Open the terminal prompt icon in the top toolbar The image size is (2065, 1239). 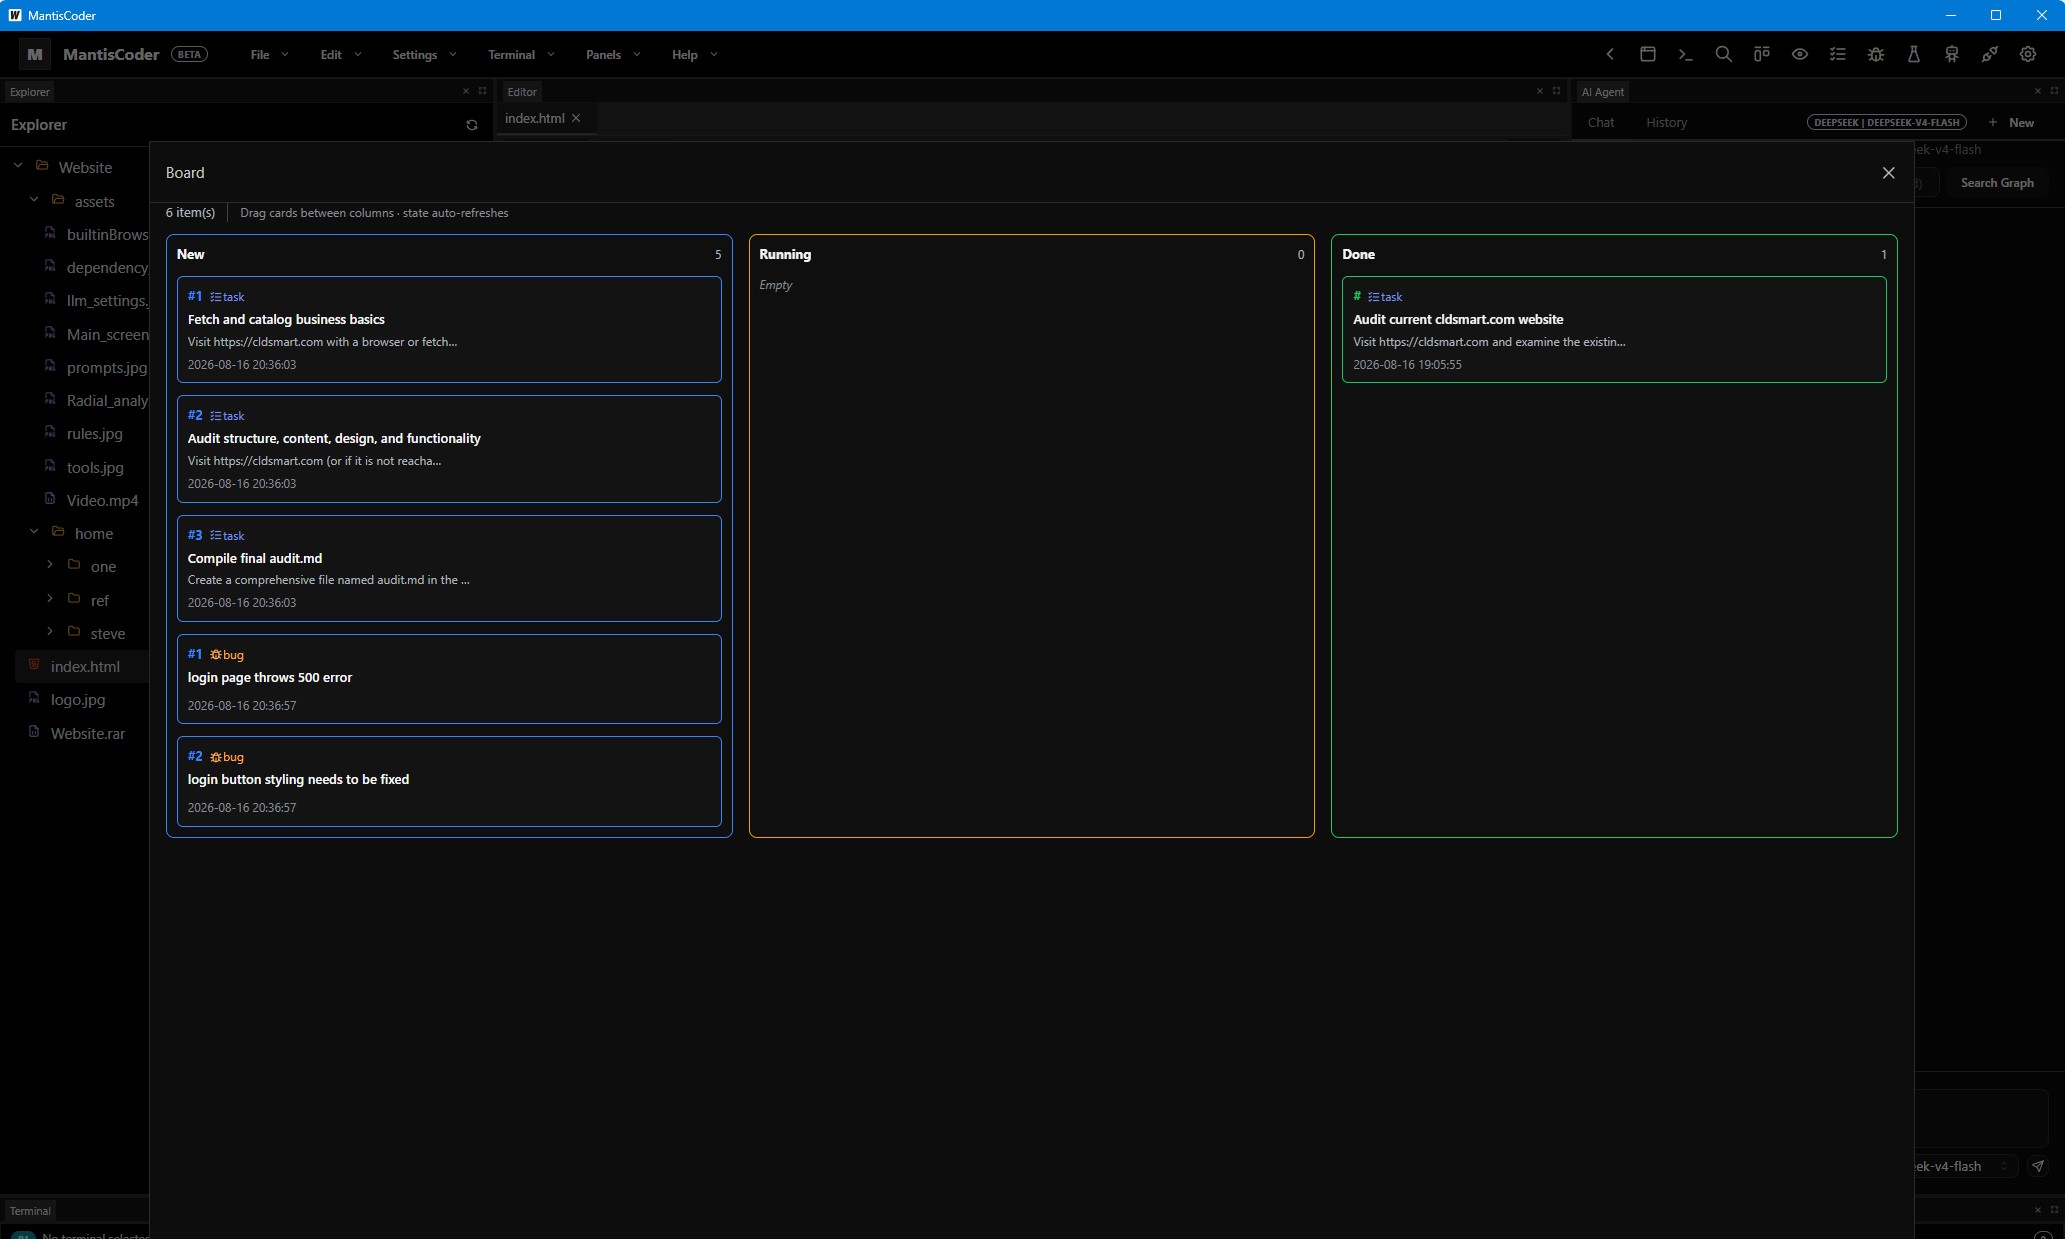point(1686,54)
